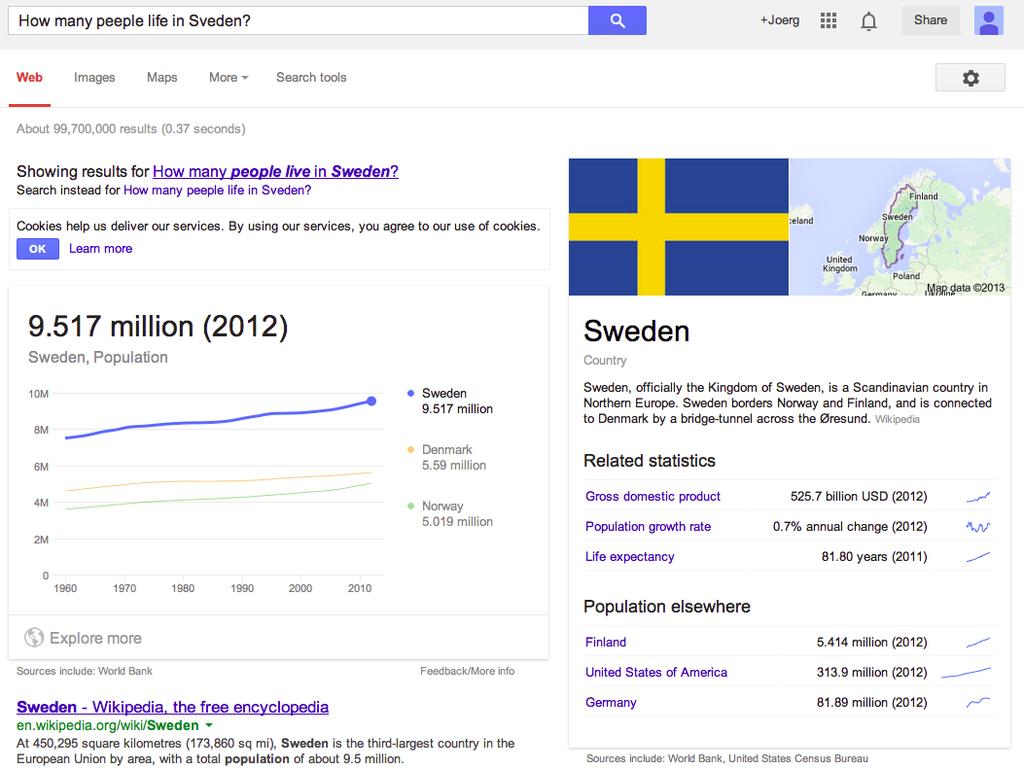1024x769 pixels.
Task: Open the Gross domestic product sparkline chart
Action: (x=978, y=497)
